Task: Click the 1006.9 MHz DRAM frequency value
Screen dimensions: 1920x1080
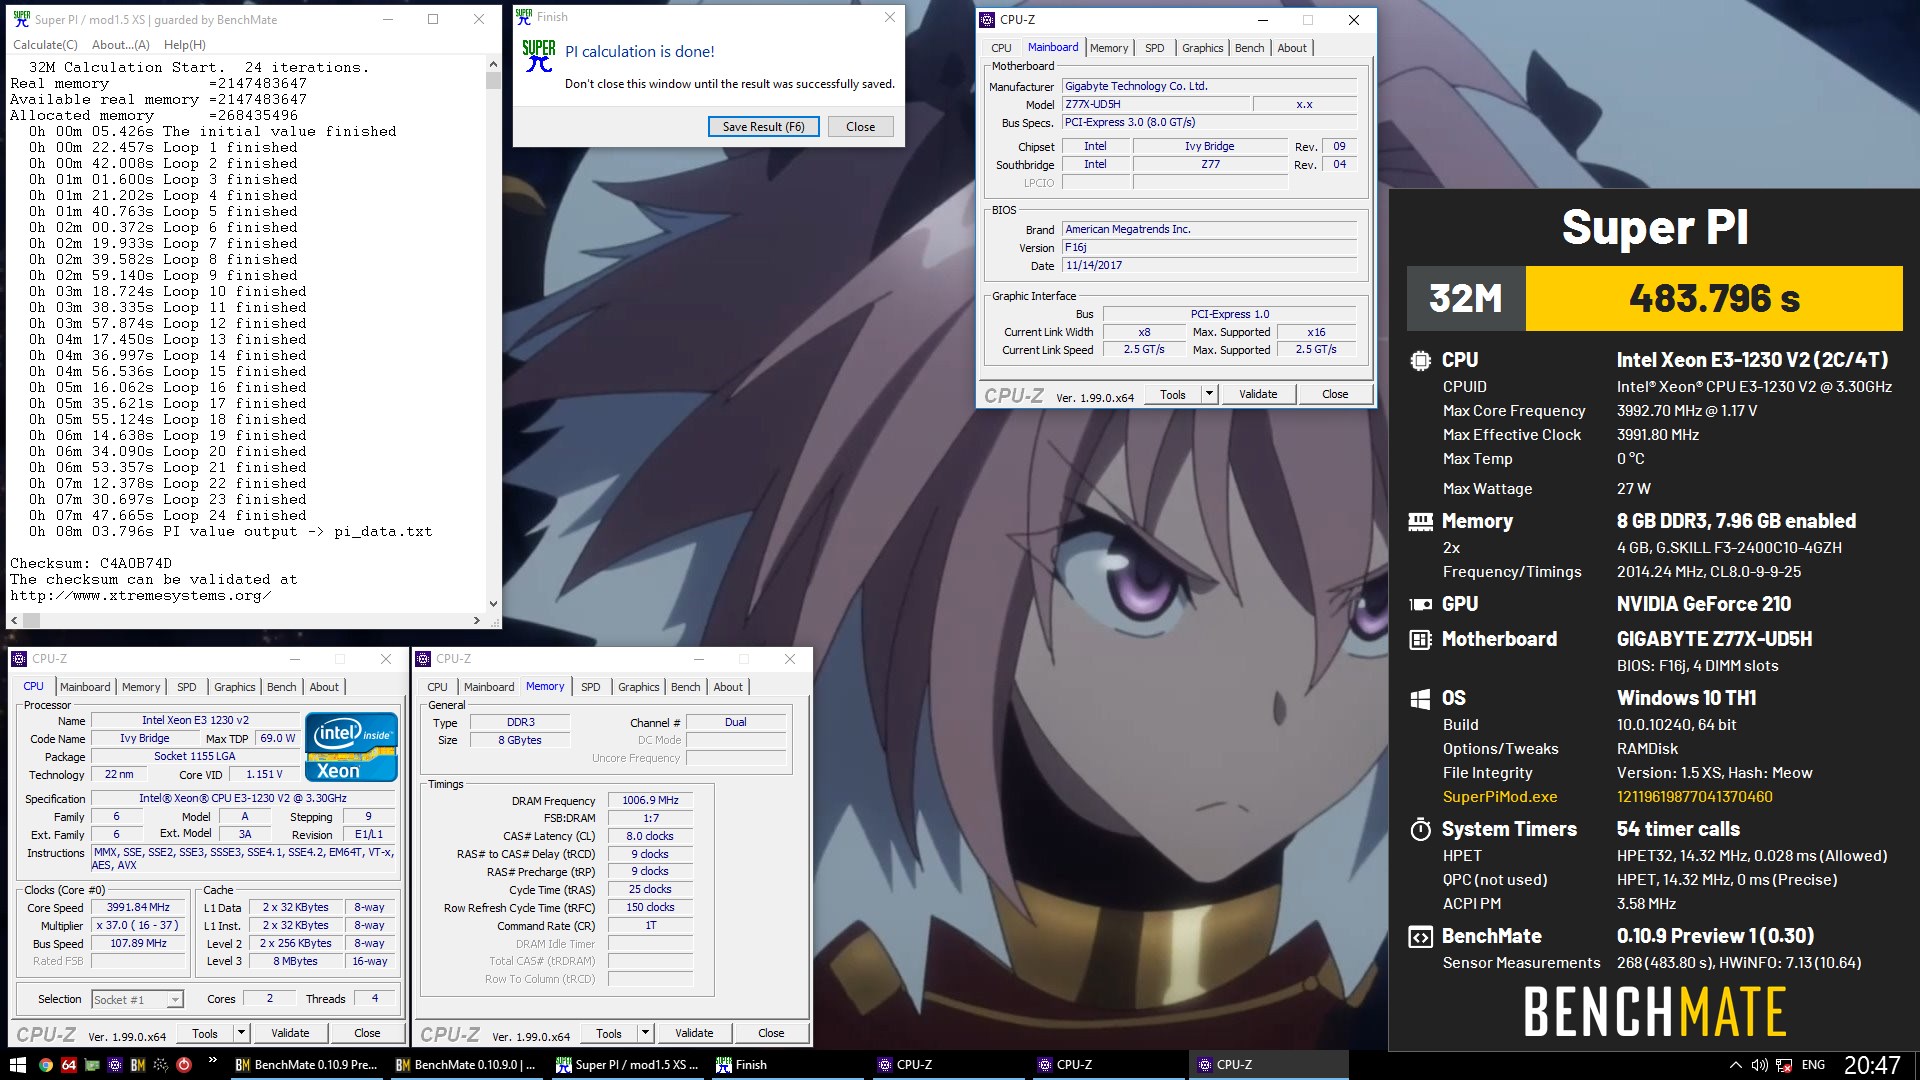Action: (650, 800)
